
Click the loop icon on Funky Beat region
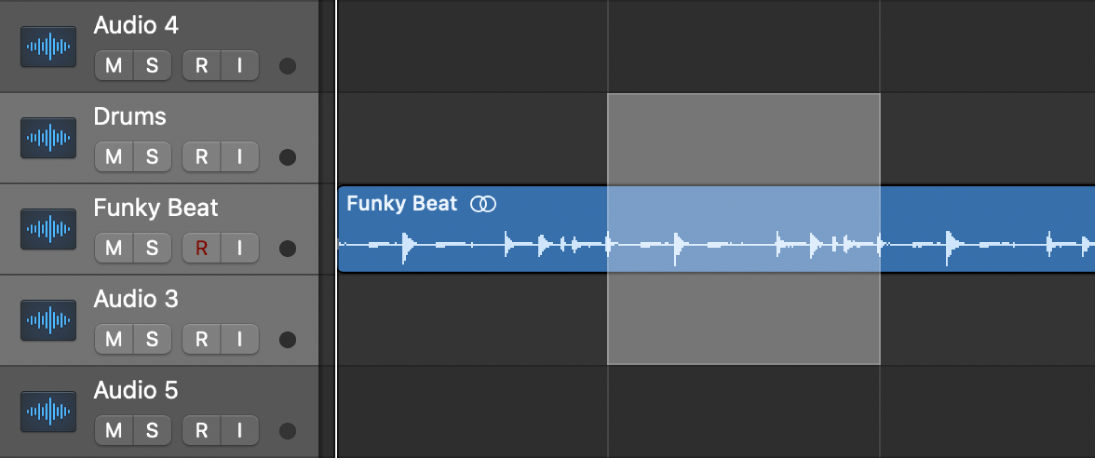[483, 204]
